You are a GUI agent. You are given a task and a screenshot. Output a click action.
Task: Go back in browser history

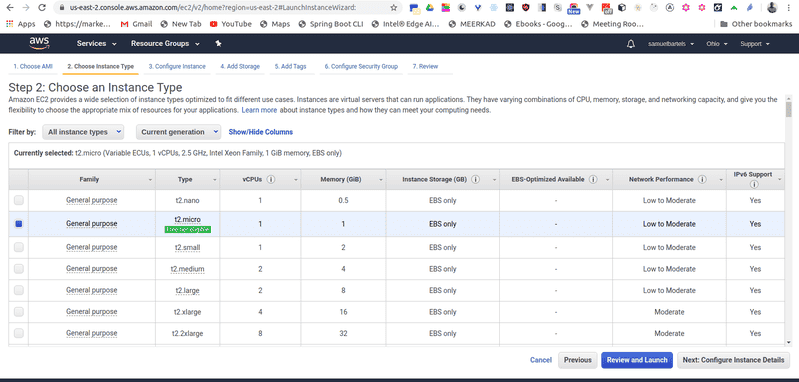click(x=11, y=8)
